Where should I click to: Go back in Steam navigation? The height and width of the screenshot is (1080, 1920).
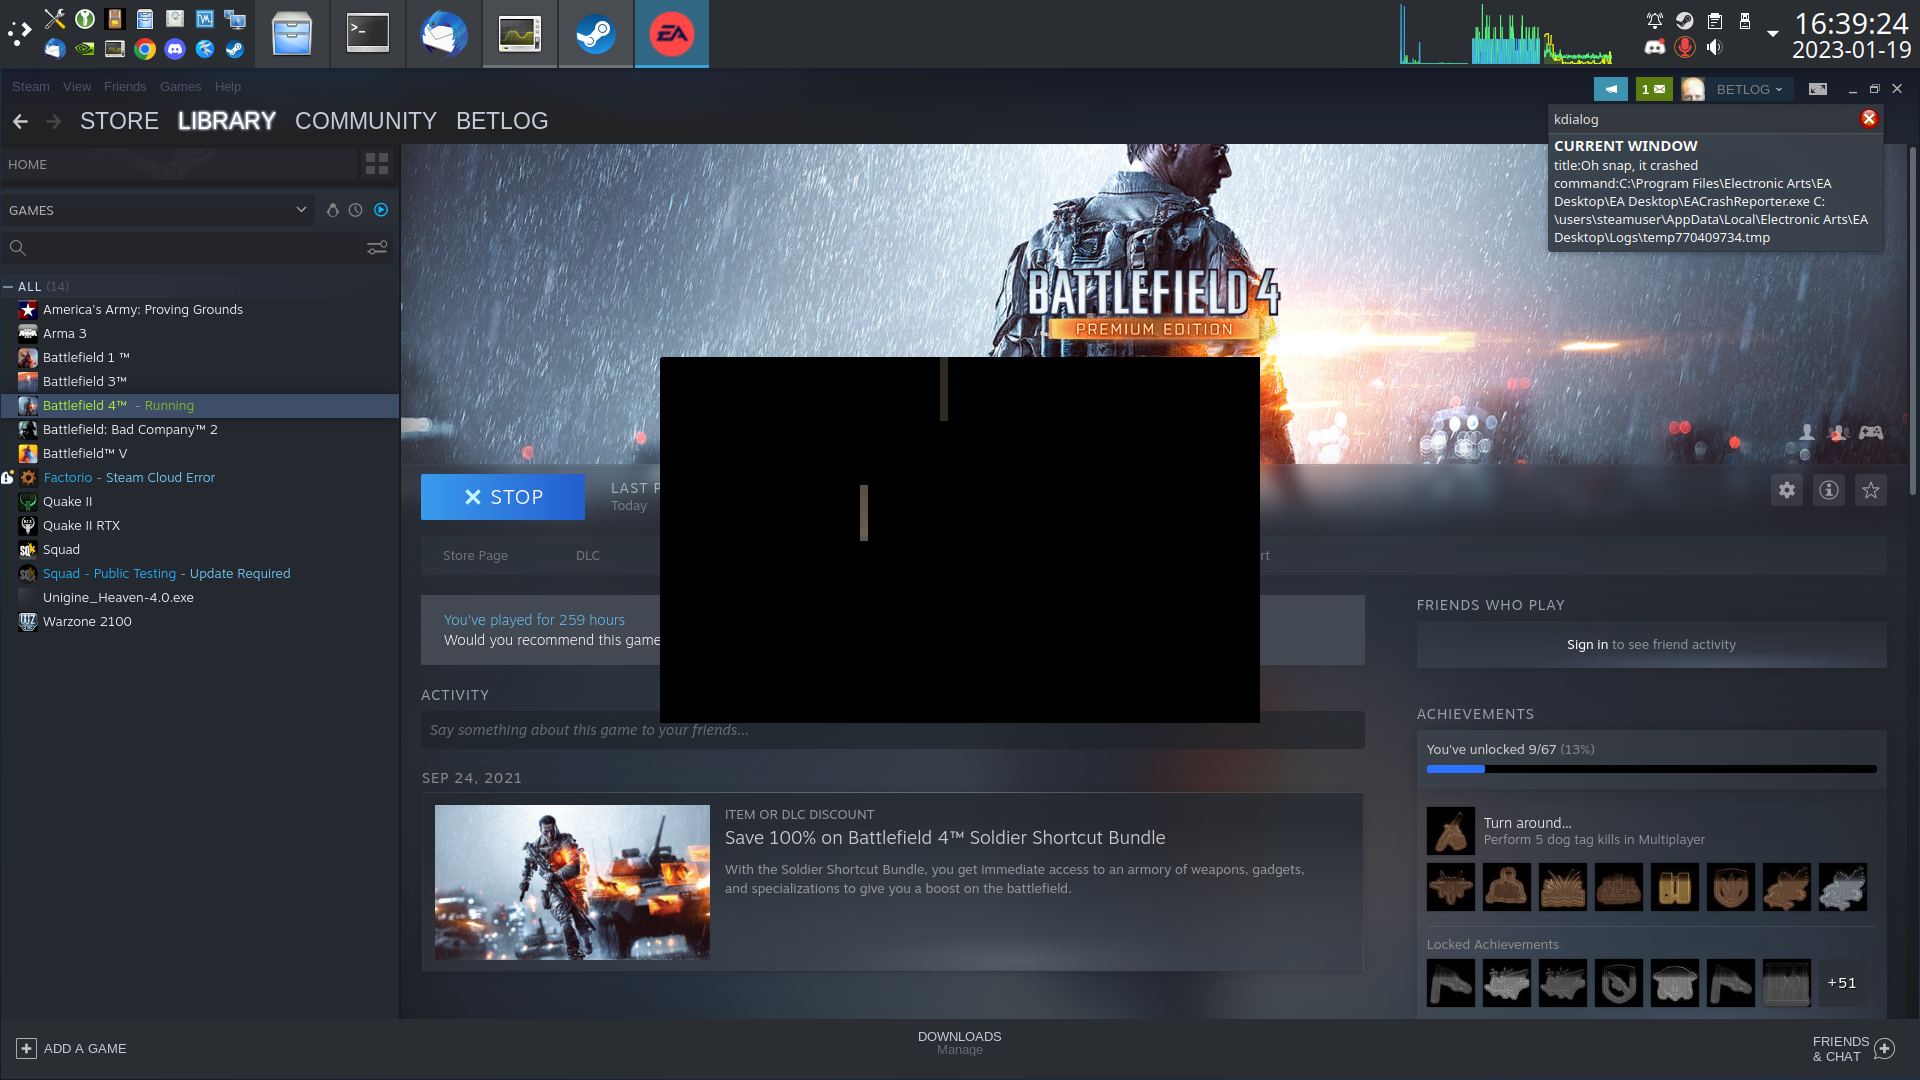(x=21, y=121)
